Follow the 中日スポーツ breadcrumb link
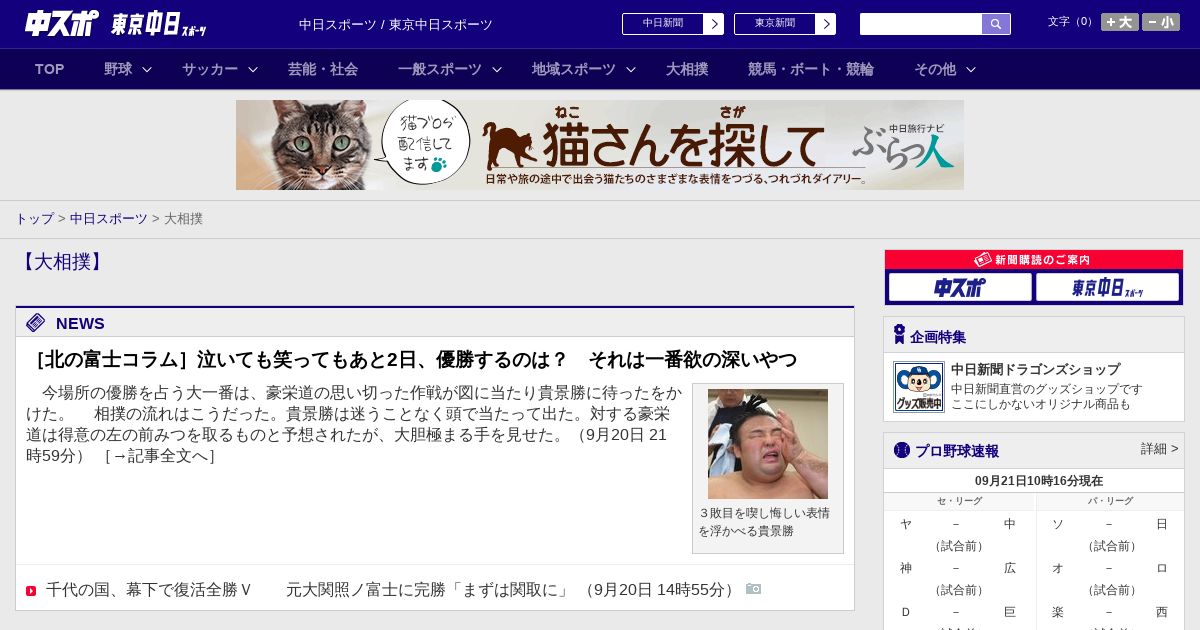Image resolution: width=1200 pixels, height=630 pixels. pos(109,218)
